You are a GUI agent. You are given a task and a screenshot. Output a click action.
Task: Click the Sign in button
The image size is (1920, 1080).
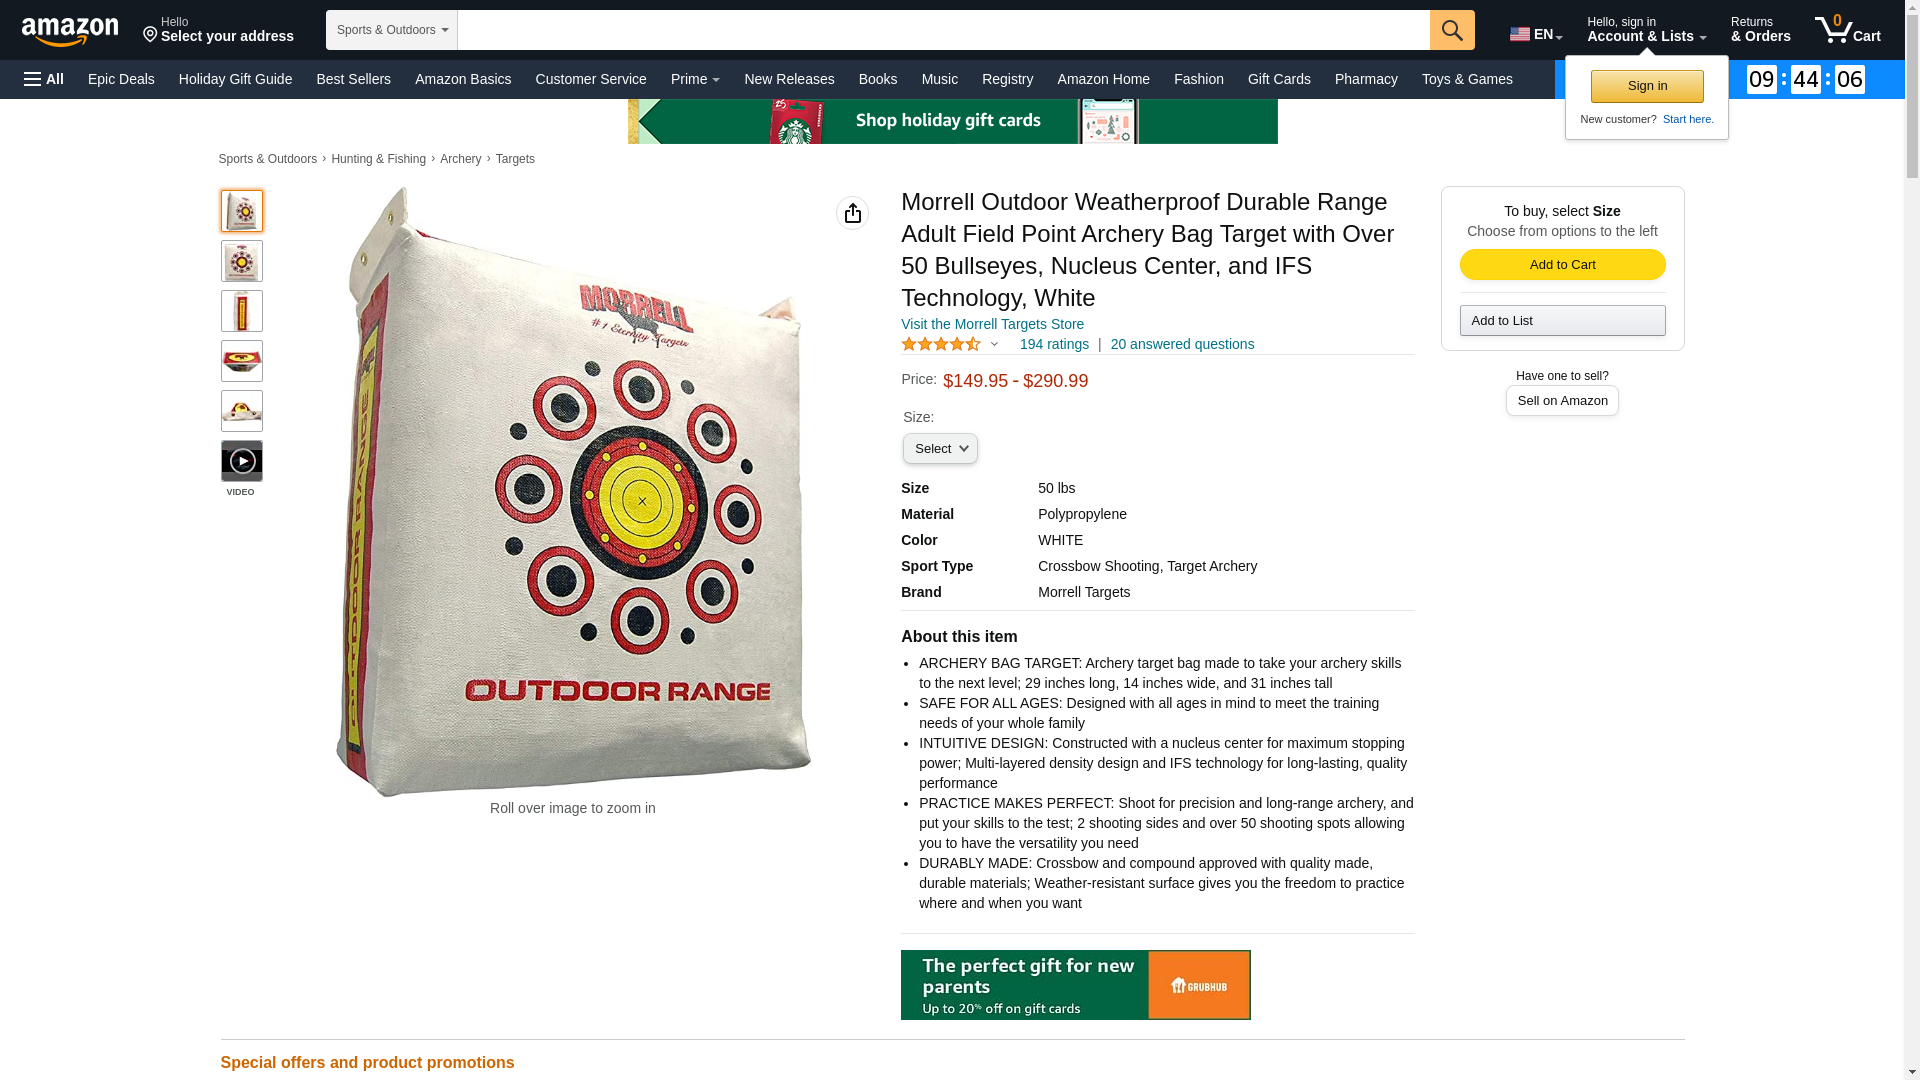point(1647,86)
